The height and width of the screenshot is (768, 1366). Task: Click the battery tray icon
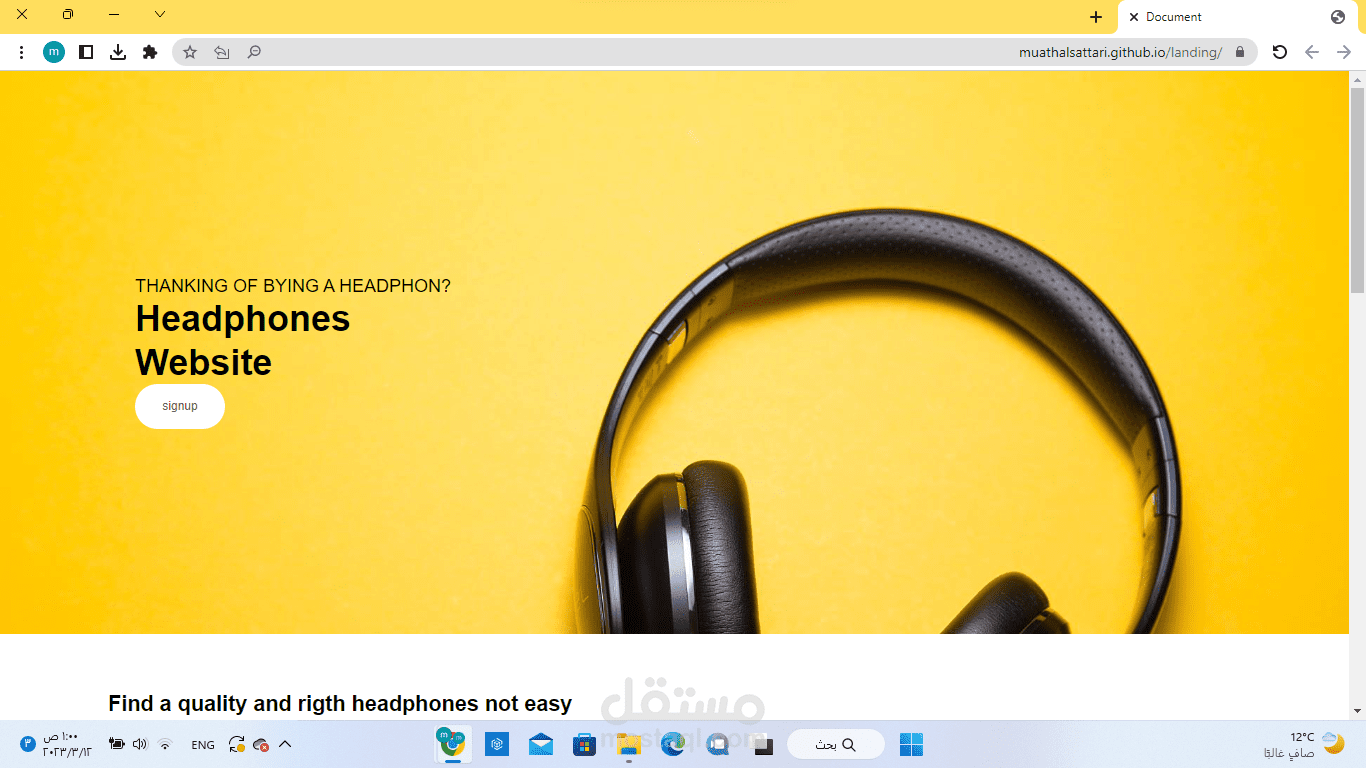(117, 744)
